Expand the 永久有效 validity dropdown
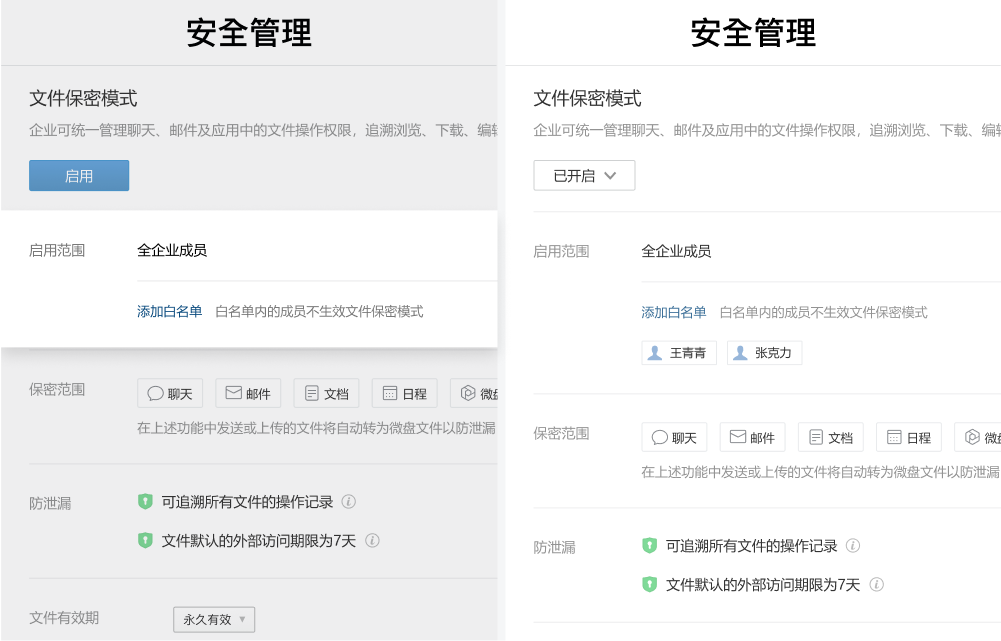Image resolution: width=1001 pixels, height=641 pixels. [214, 620]
